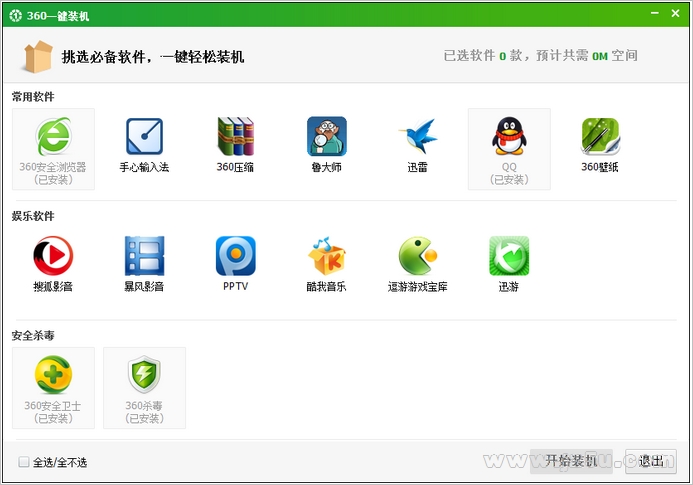Click the PPTV label text
The width and height of the screenshot is (693, 485).
(x=236, y=286)
